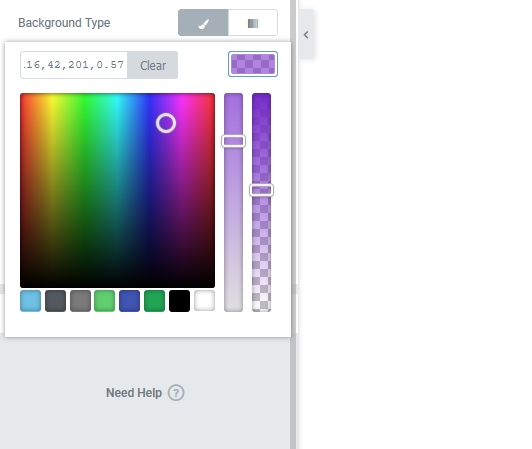Collapse the panel with the arrow handle
This screenshot has height=449, width=532.
[306, 35]
